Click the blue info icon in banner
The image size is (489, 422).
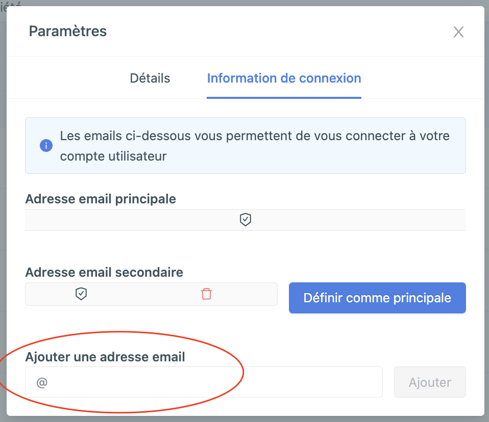[x=46, y=146]
